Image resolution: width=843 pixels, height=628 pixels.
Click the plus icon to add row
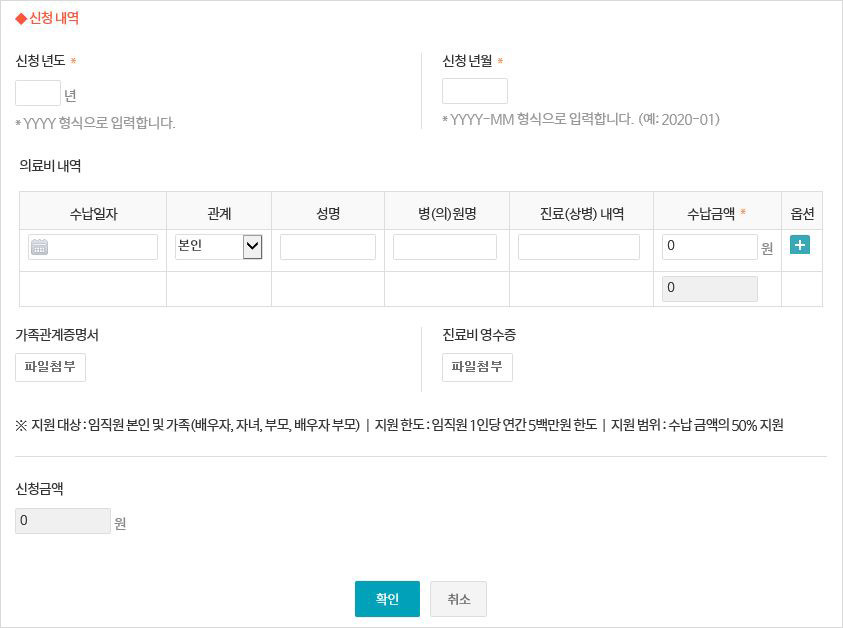click(799, 245)
